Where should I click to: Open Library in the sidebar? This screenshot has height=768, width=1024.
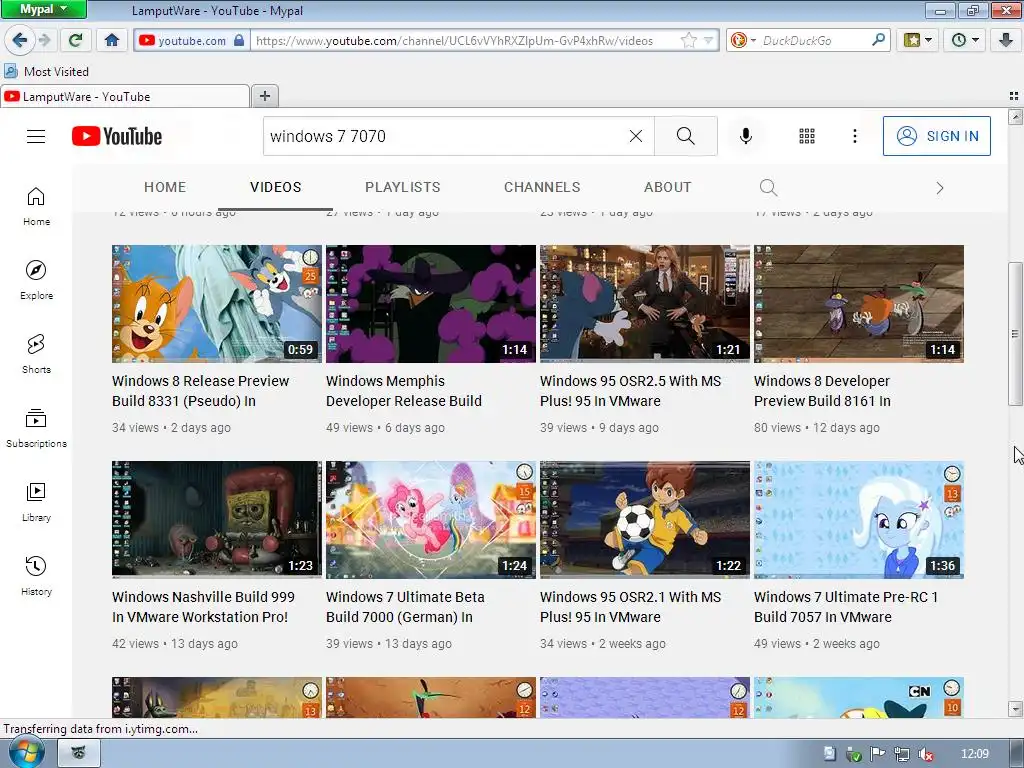point(36,502)
